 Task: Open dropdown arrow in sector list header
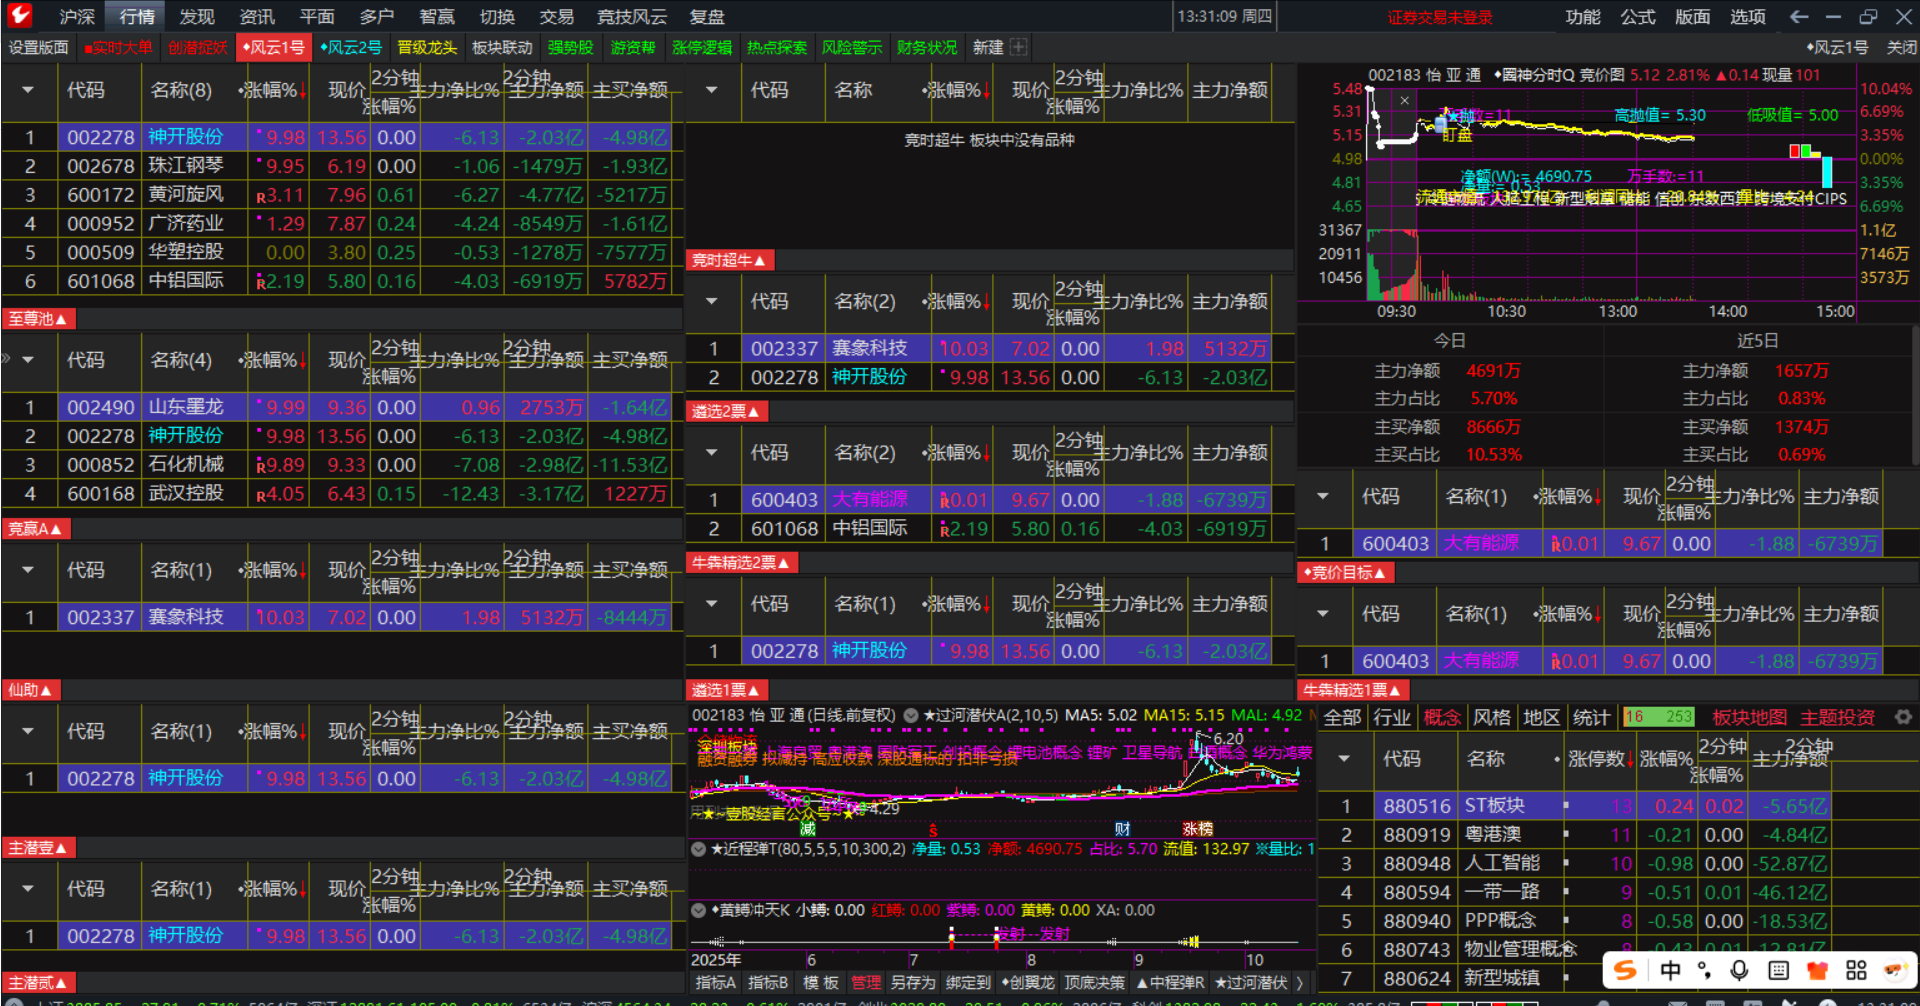[1344, 759]
